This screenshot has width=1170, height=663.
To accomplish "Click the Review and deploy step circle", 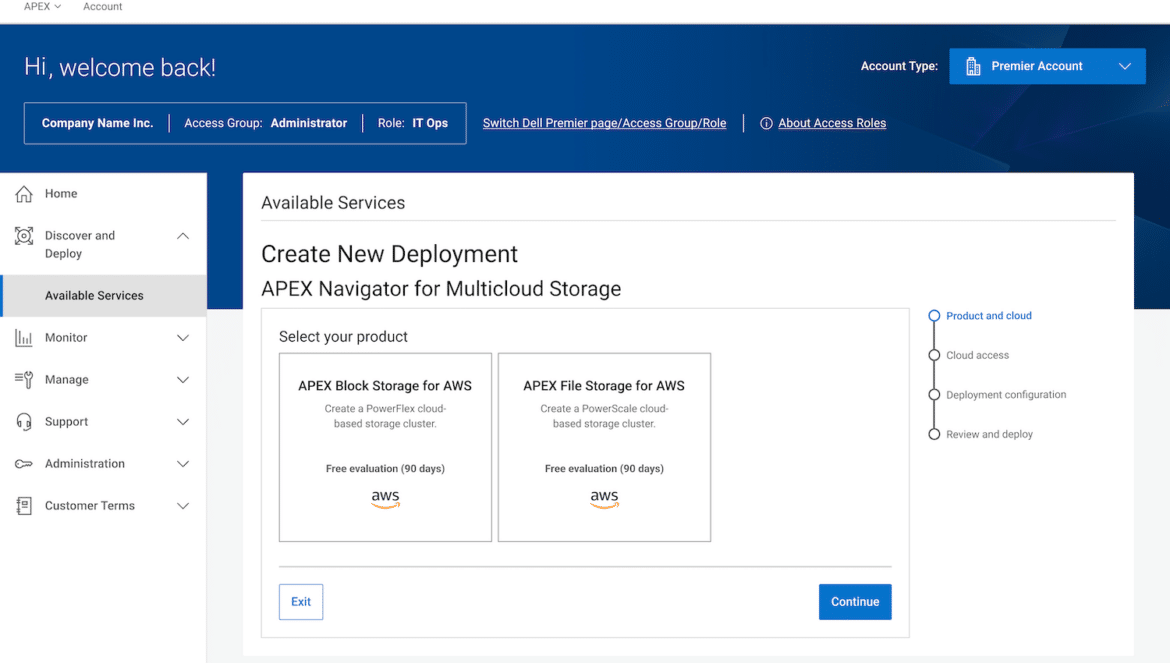I will [934, 435].
